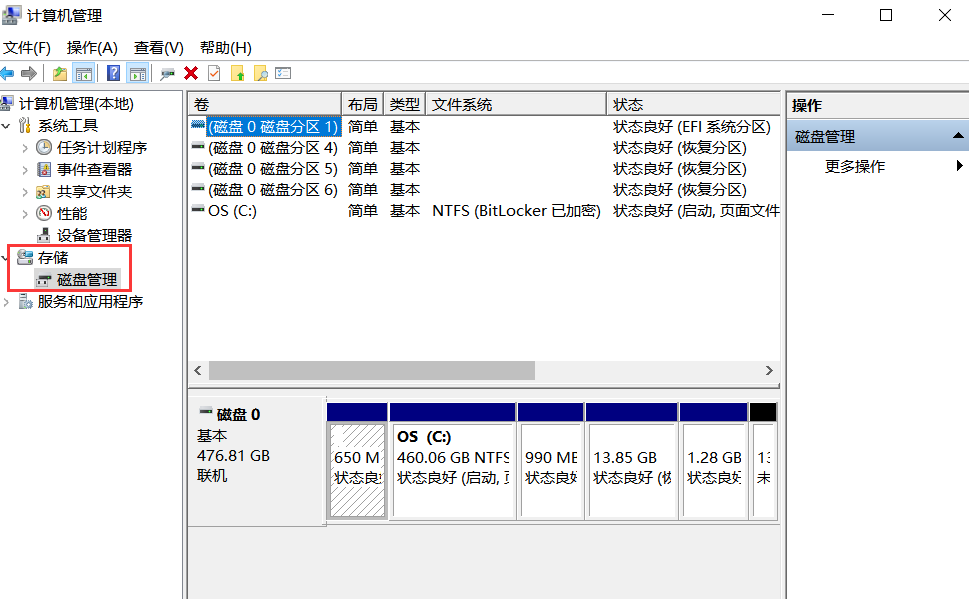
Task: Click the computer icon after the toolbar separator
Action: [166, 72]
